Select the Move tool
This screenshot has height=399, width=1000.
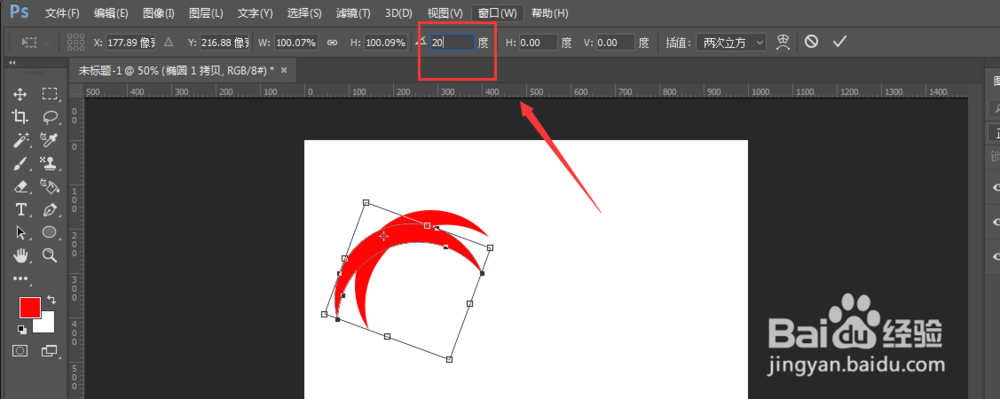coord(20,94)
